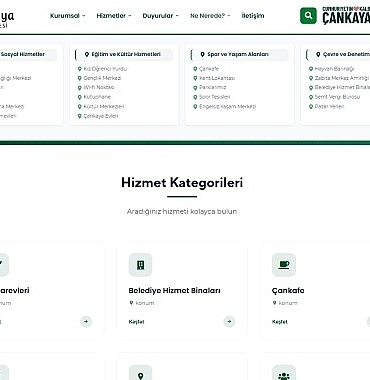Click the Çankafe card title
Viewport: 370px width, 380px height.
[288, 291]
